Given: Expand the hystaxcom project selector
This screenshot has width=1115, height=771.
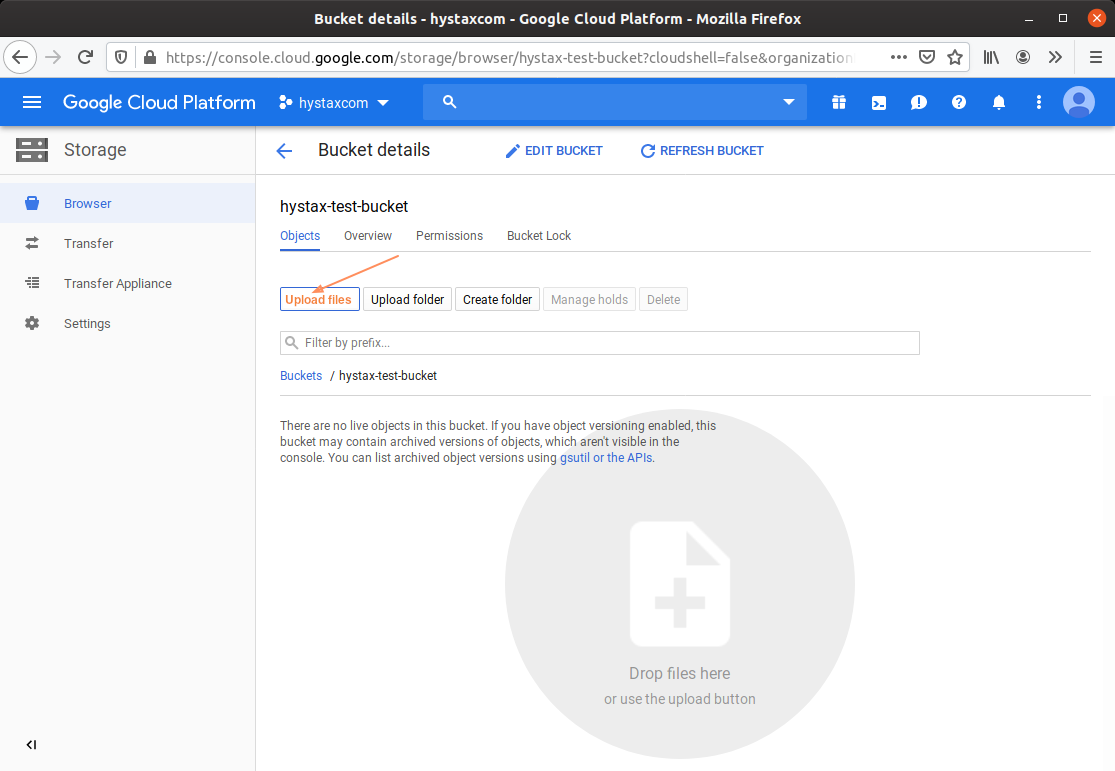Looking at the screenshot, I should [x=334, y=103].
